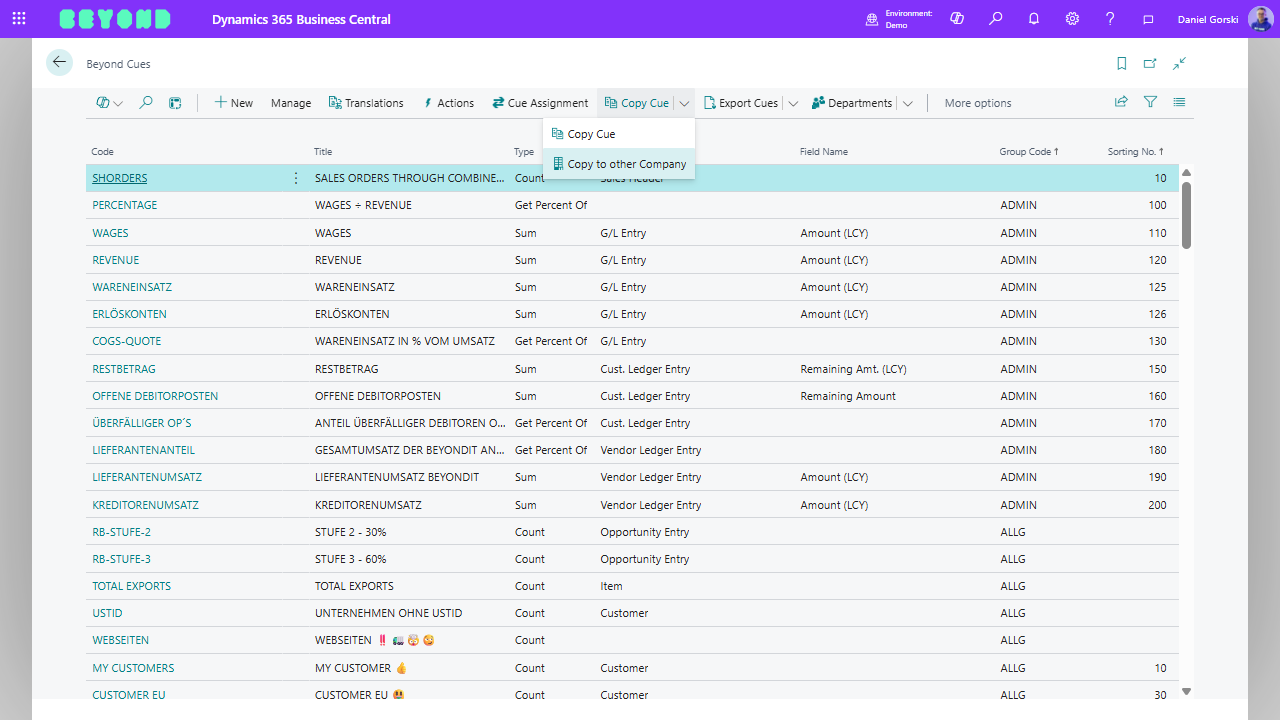
Task: Open the Business Central settings gear
Action: click(1072, 19)
